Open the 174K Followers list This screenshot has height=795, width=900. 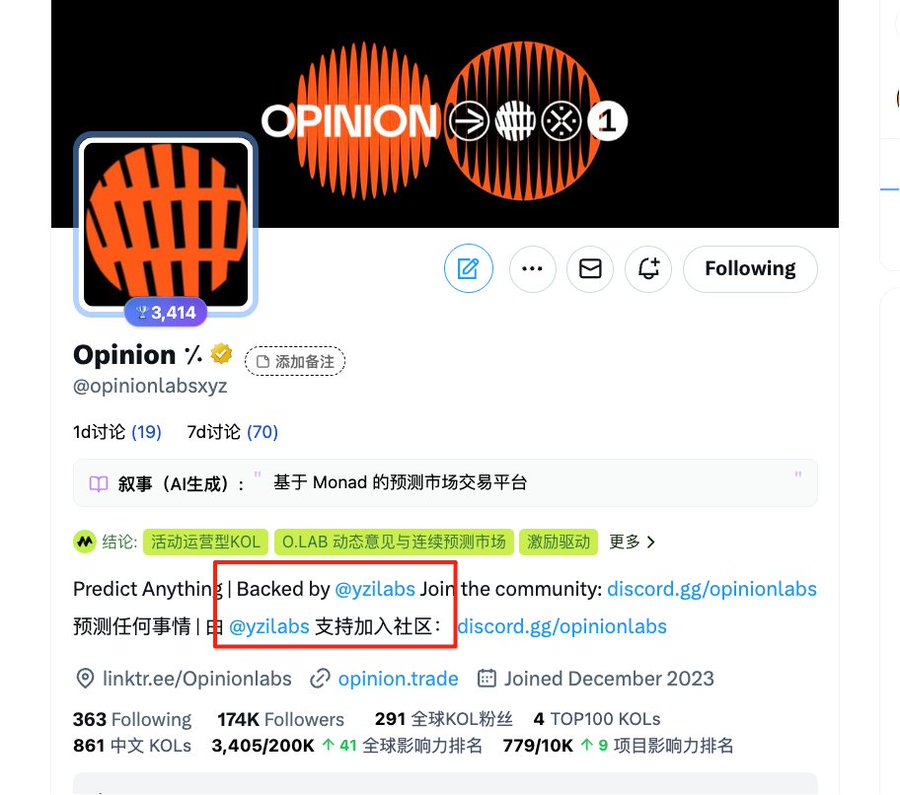[281, 719]
